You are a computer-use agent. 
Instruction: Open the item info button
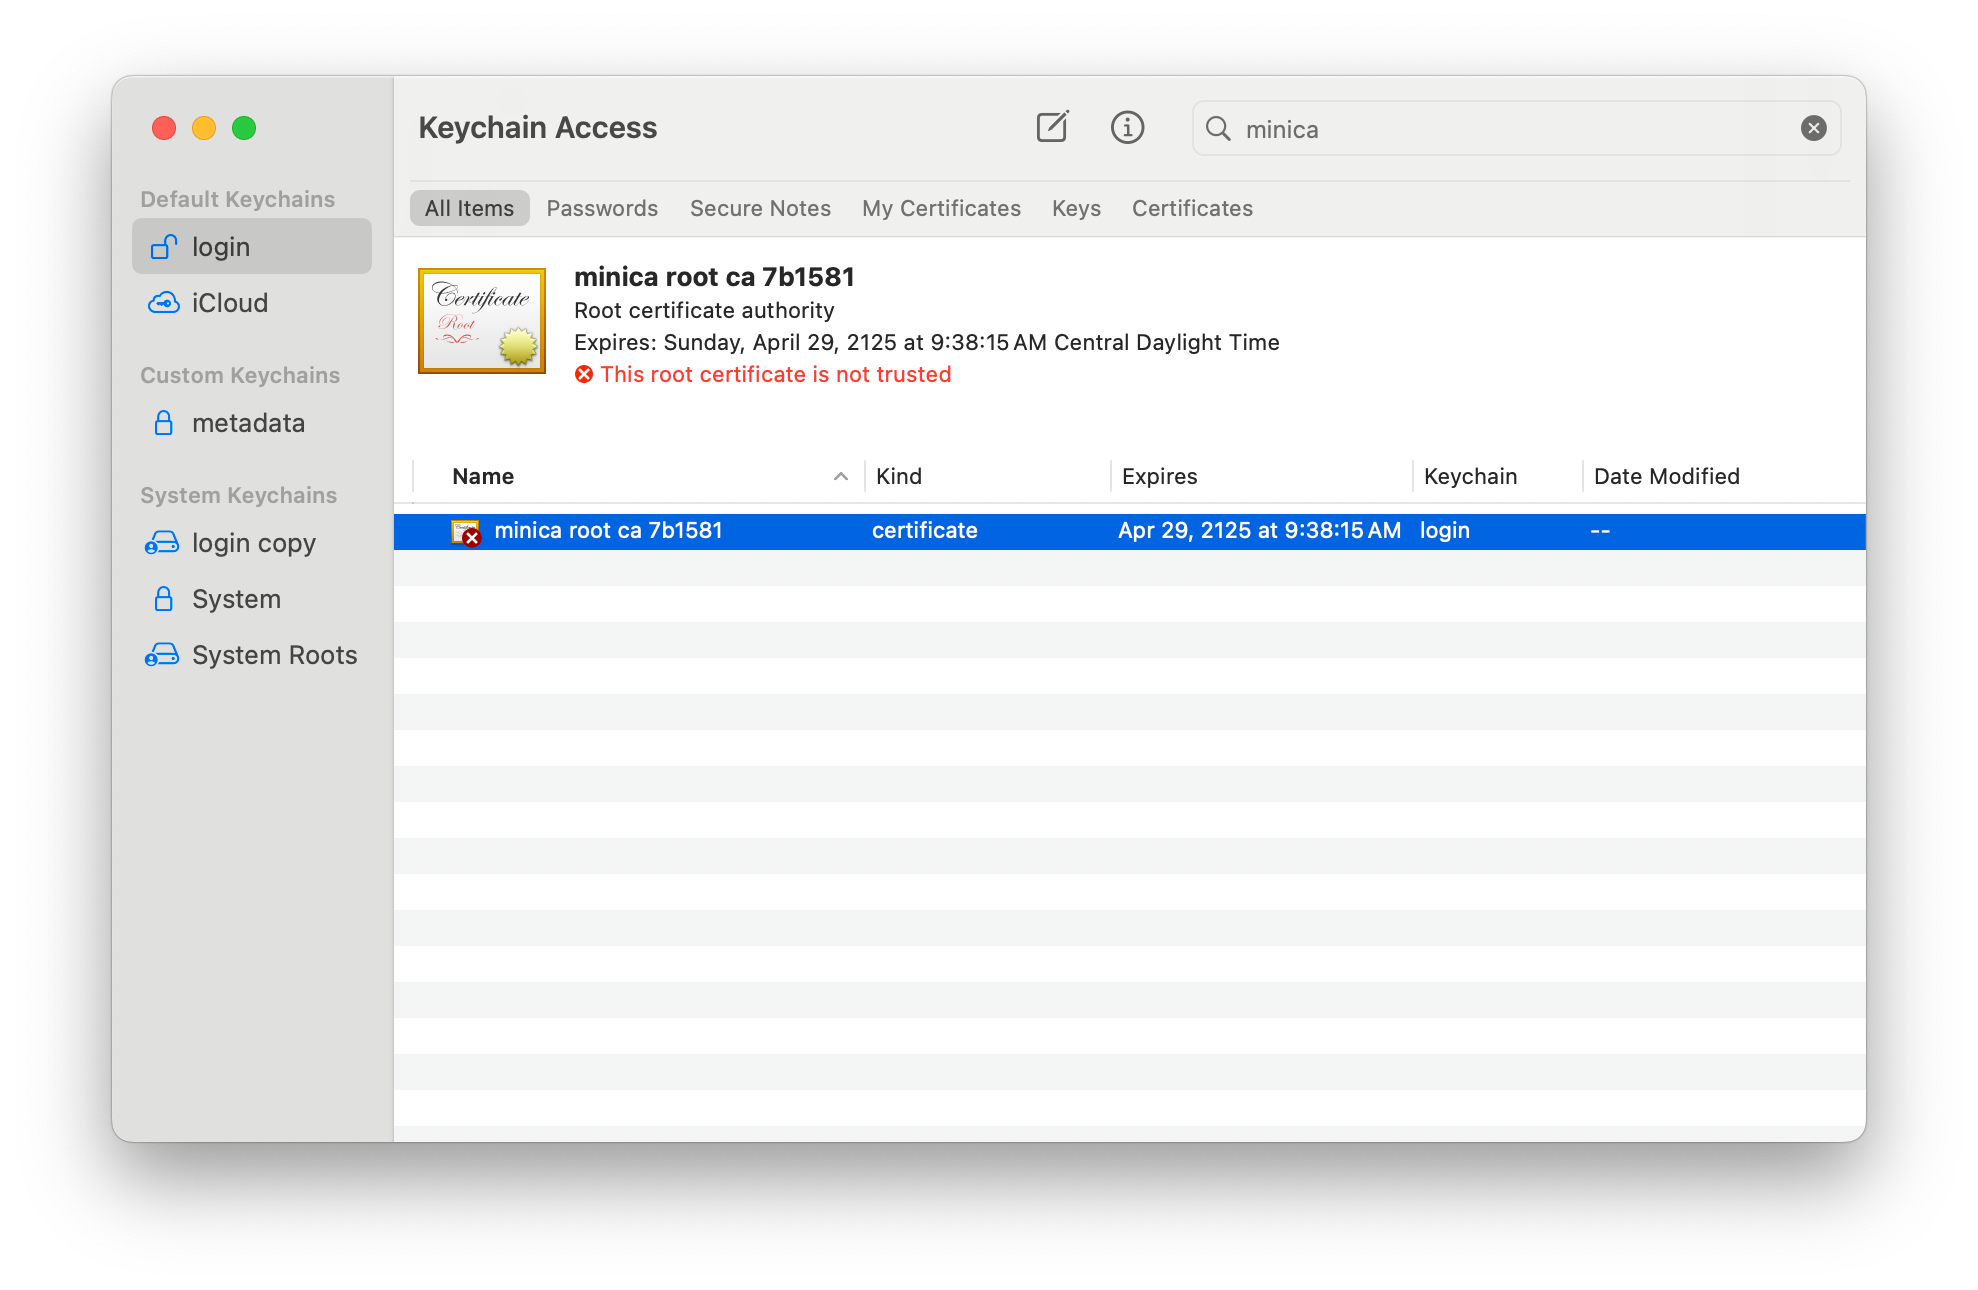point(1127,128)
